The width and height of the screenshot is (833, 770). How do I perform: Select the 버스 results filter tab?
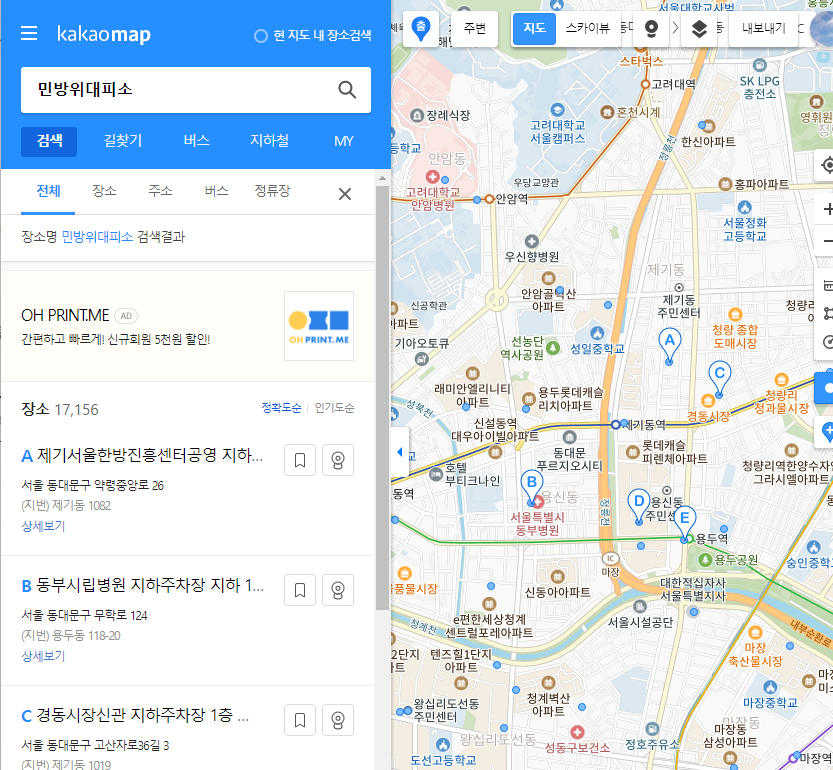(217, 191)
